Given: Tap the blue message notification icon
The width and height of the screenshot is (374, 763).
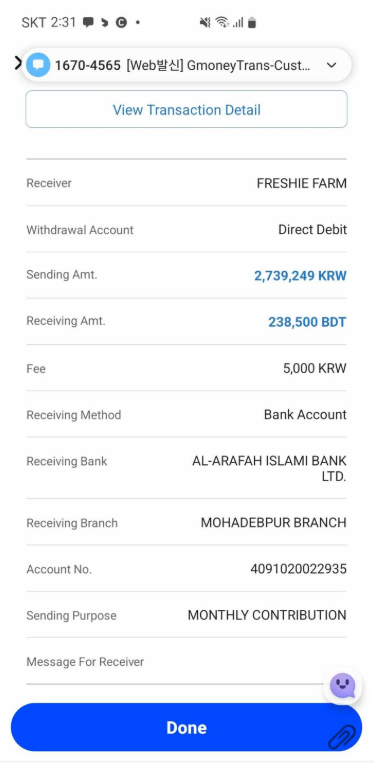Looking at the screenshot, I should [x=38, y=65].
